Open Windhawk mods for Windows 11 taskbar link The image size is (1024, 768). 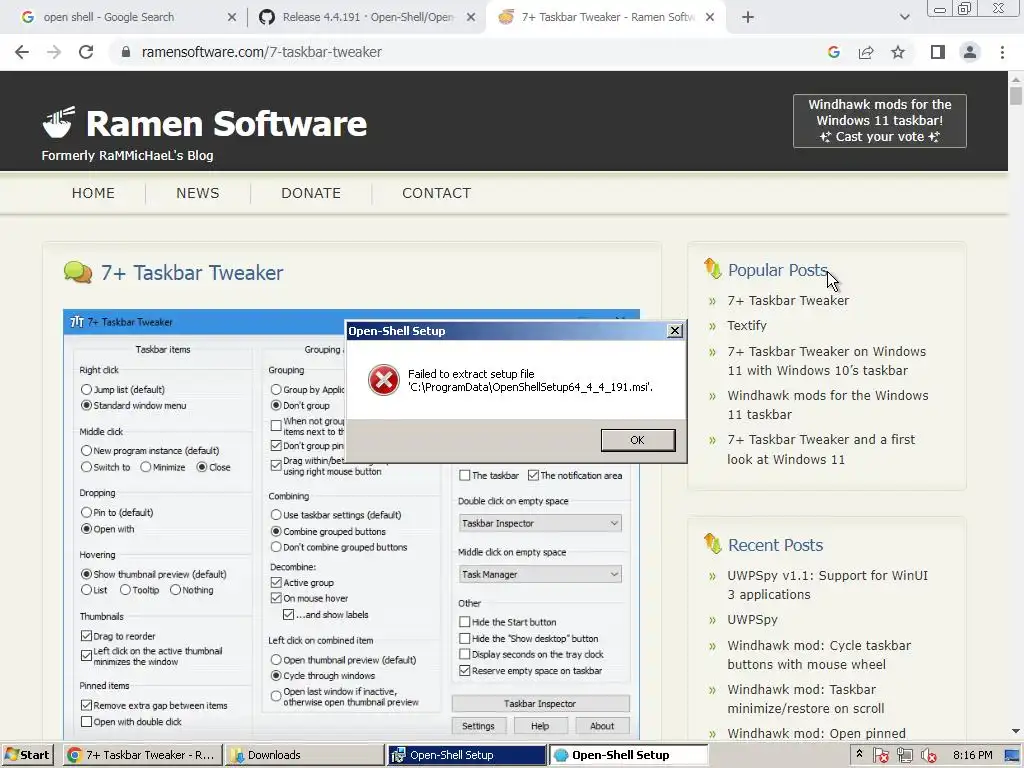click(828, 405)
